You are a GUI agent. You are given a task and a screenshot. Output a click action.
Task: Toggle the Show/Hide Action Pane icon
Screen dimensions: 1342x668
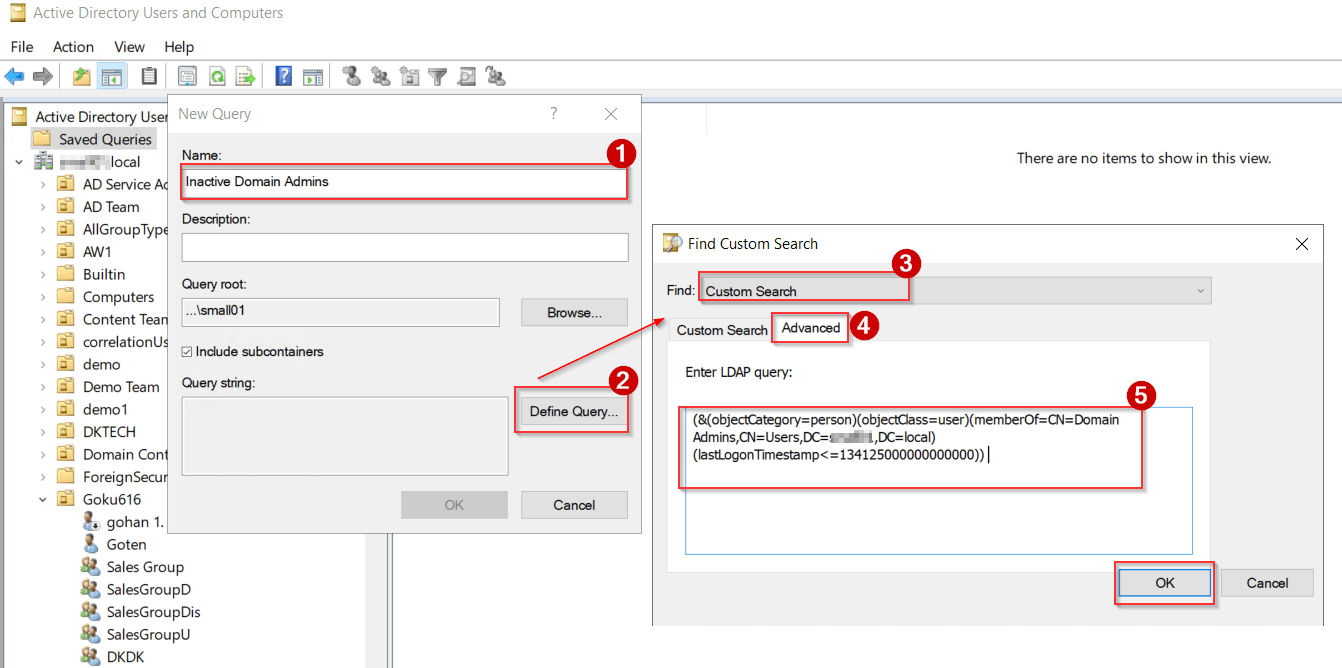313,76
